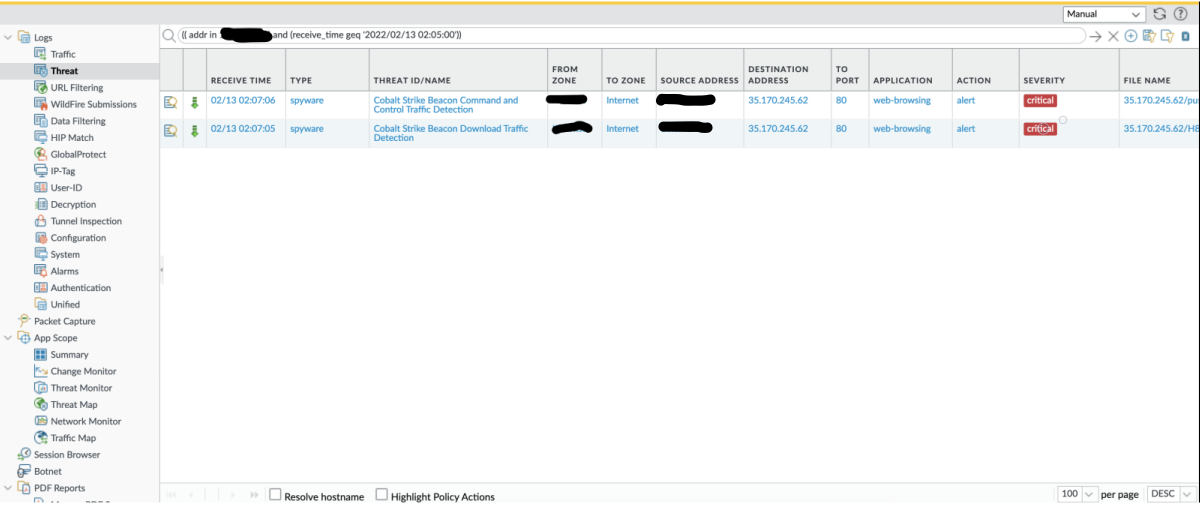
Task: Click the Save Filter icon
Action: 1149,36
